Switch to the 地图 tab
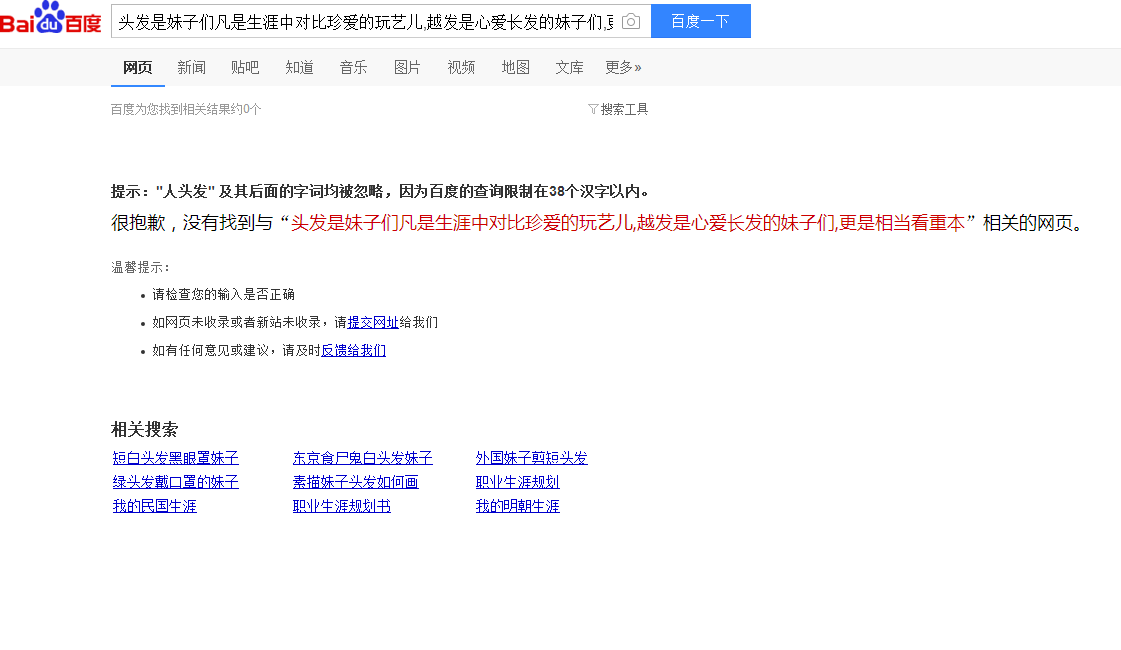The width and height of the screenshot is (1121, 650). tap(515, 67)
